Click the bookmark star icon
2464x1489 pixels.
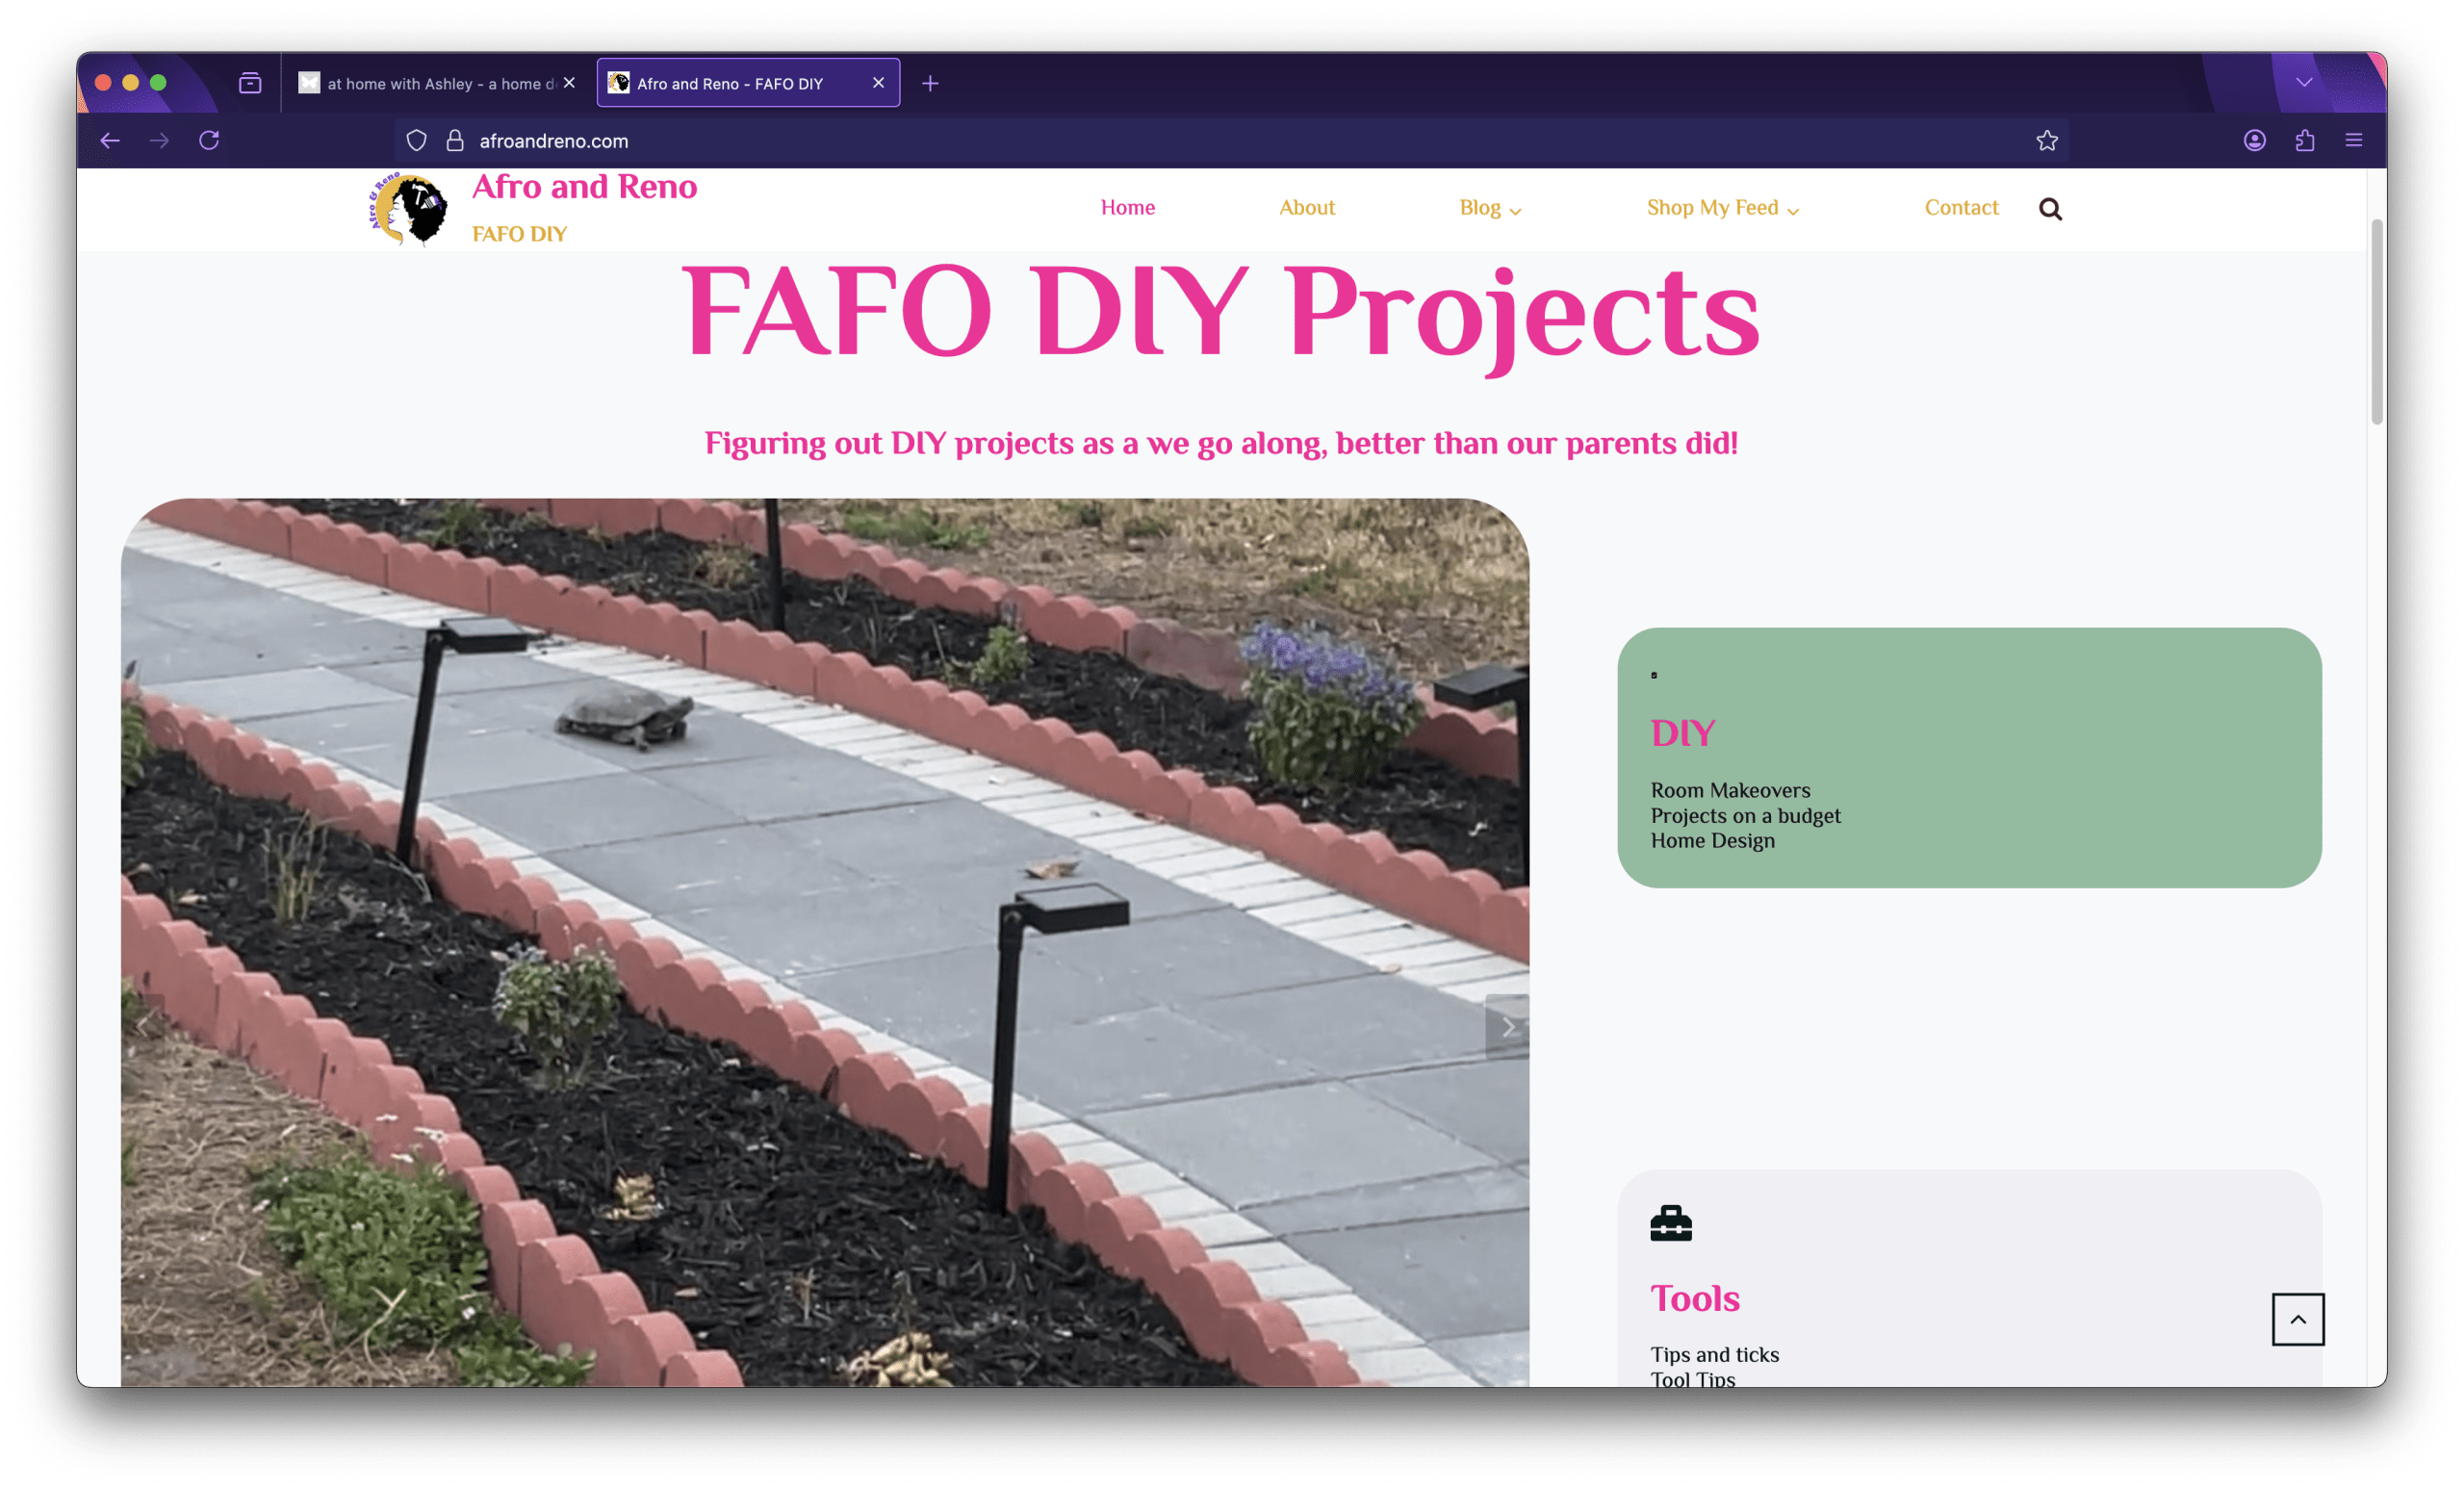tap(2047, 141)
